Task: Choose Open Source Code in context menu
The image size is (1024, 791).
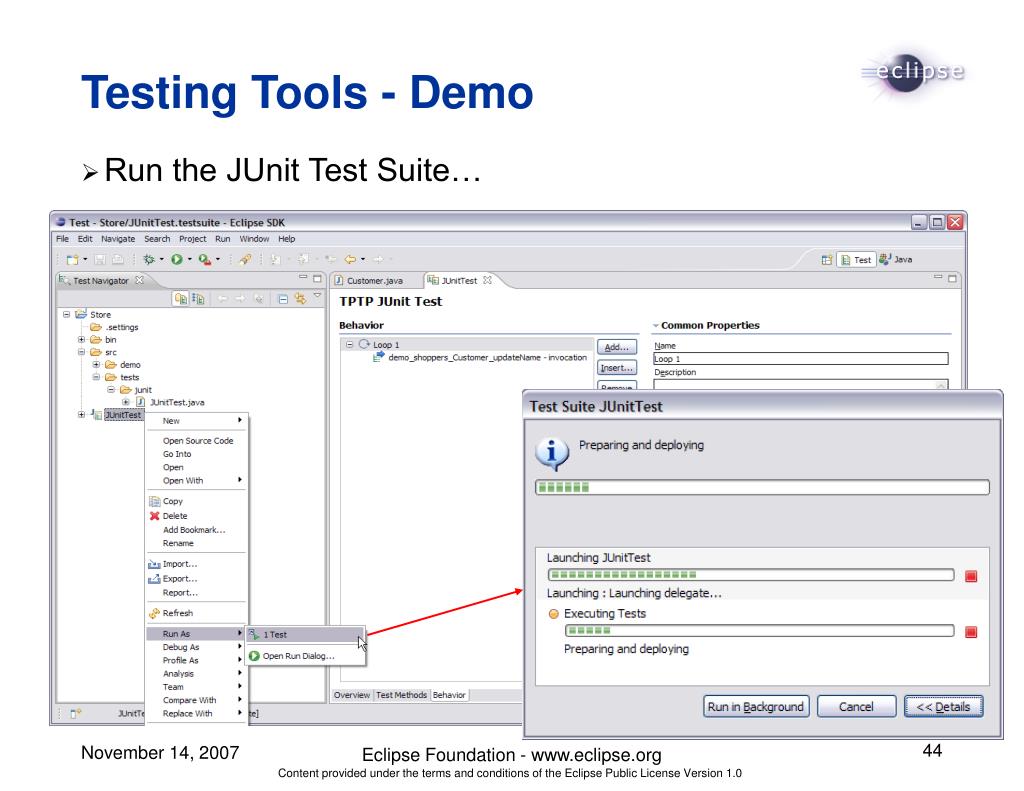Action: click(x=198, y=441)
